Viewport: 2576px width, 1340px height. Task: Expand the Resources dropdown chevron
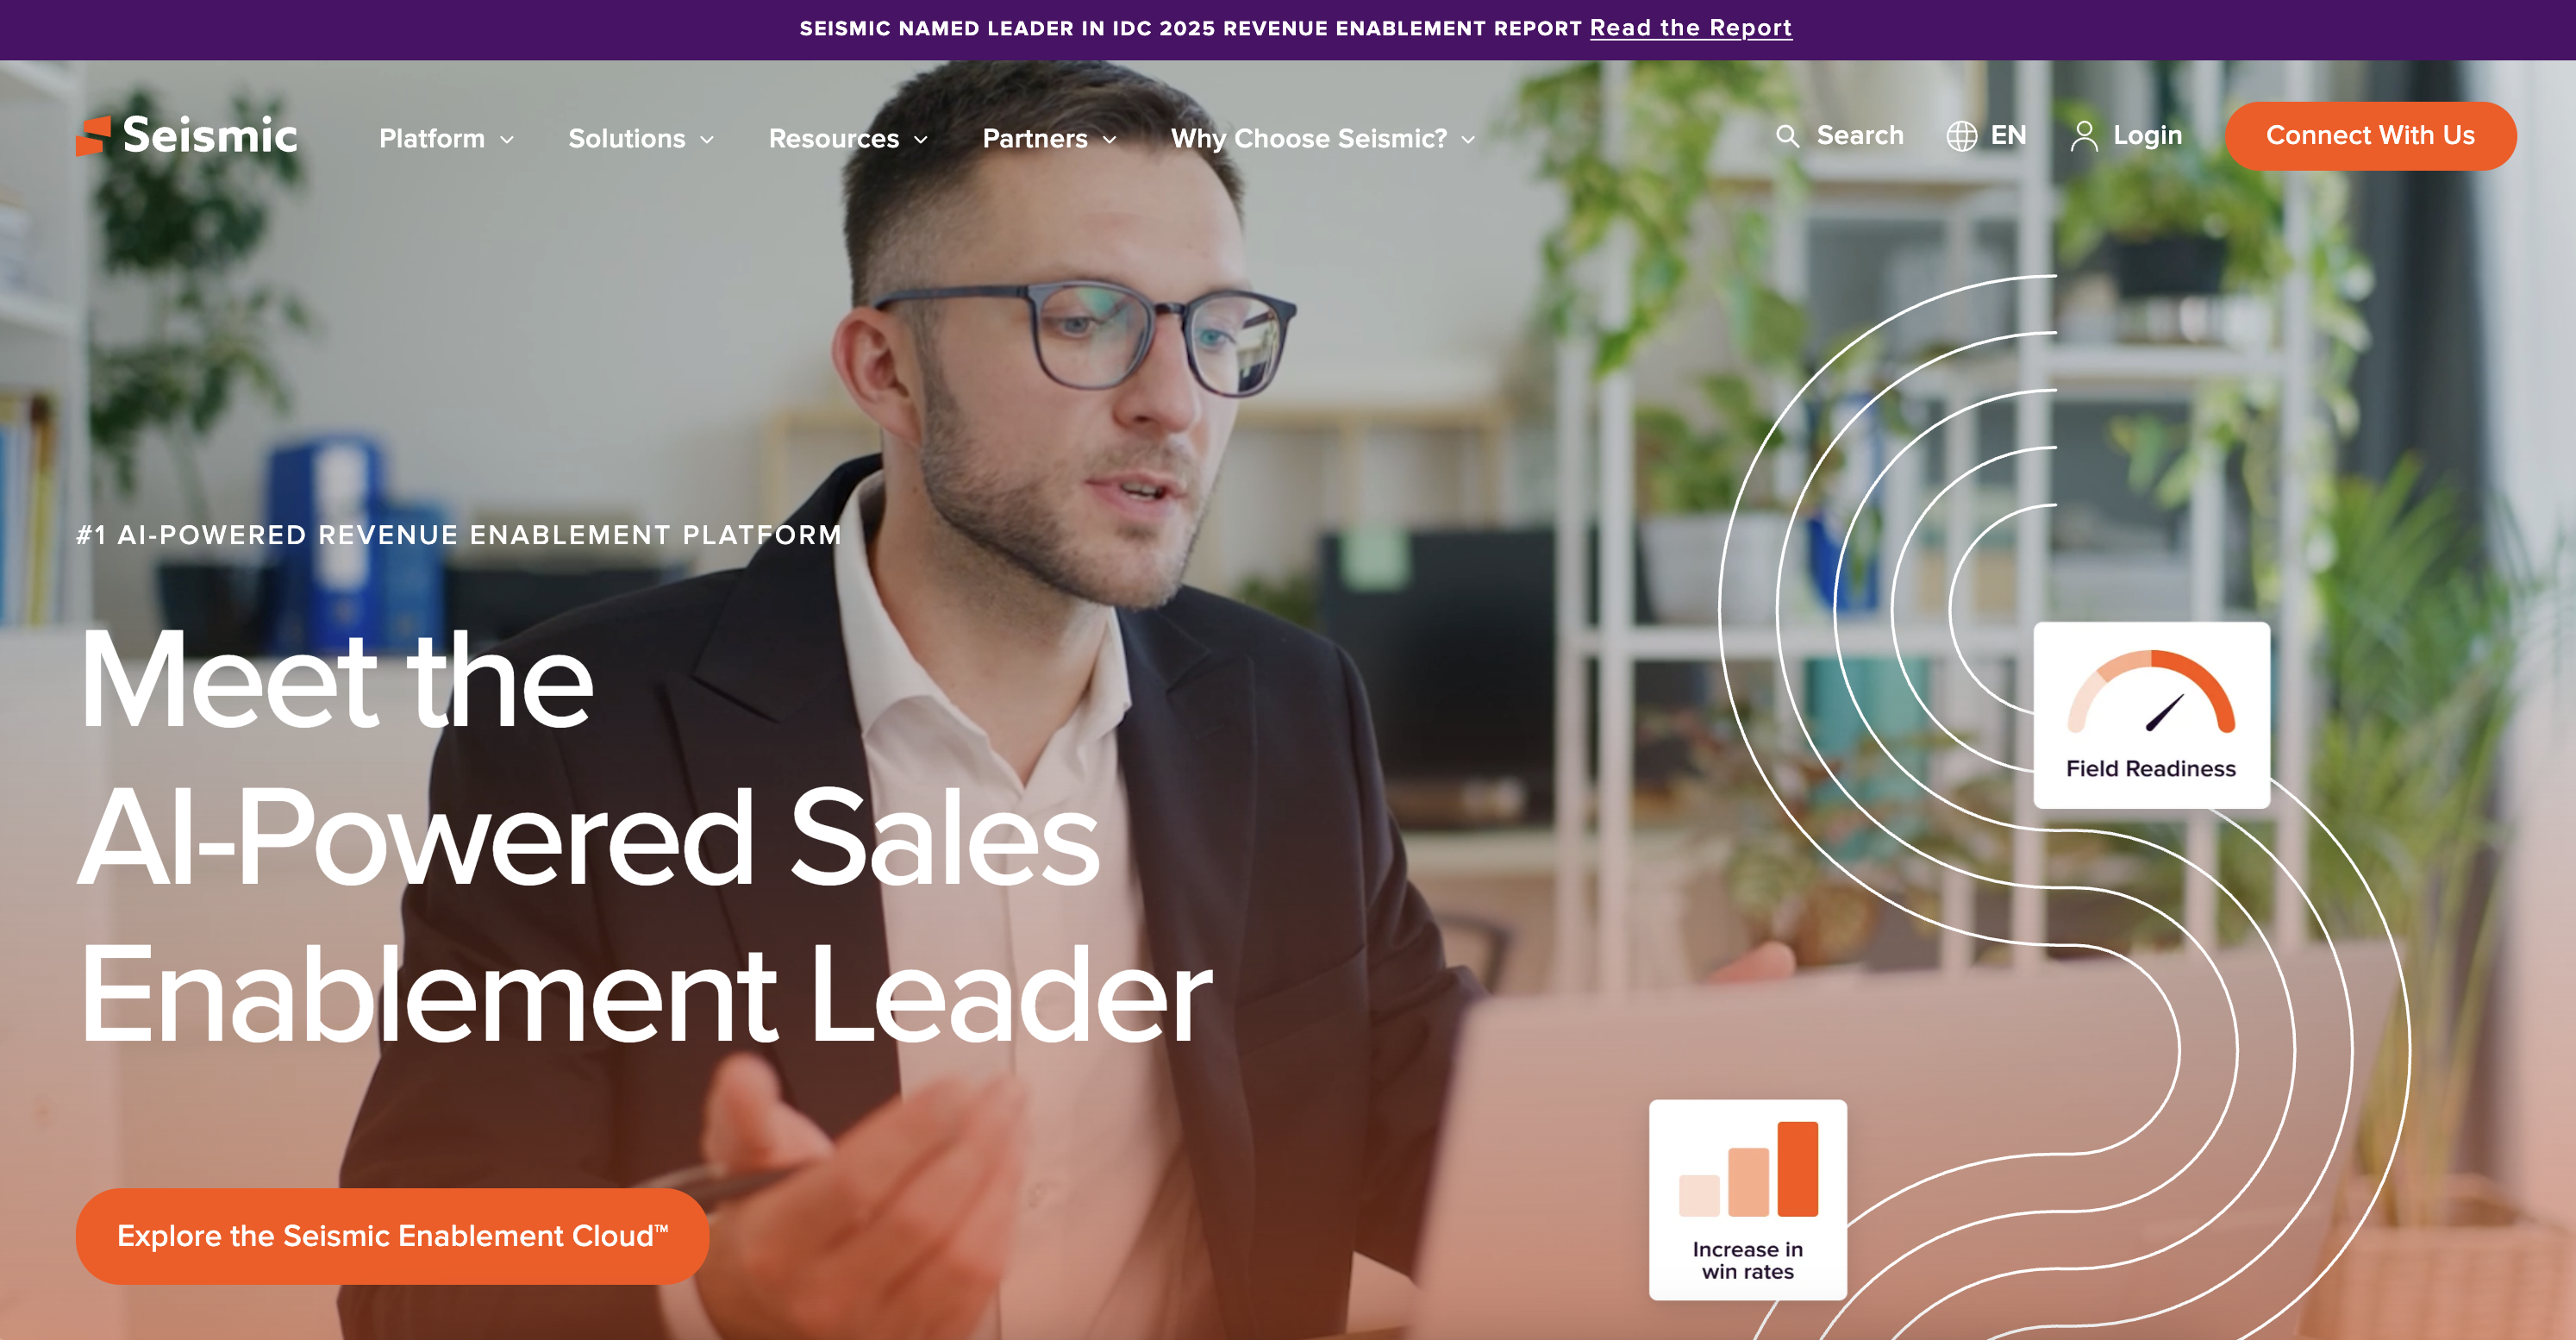coord(921,140)
